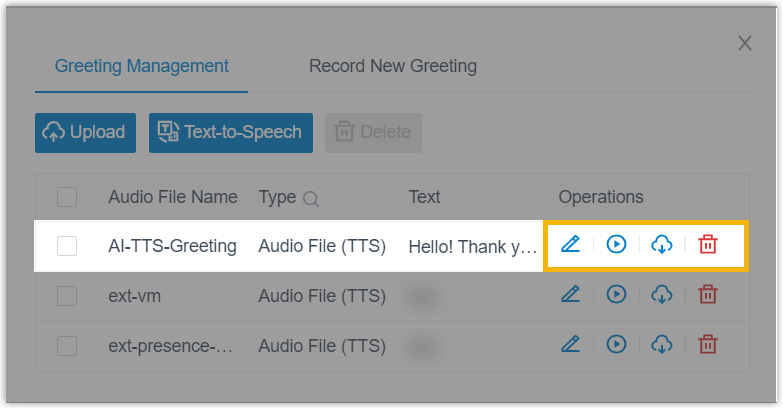Screen dimensions: 783x409
Task: Tick the select-all header checkbox
Action: (67, 197)
